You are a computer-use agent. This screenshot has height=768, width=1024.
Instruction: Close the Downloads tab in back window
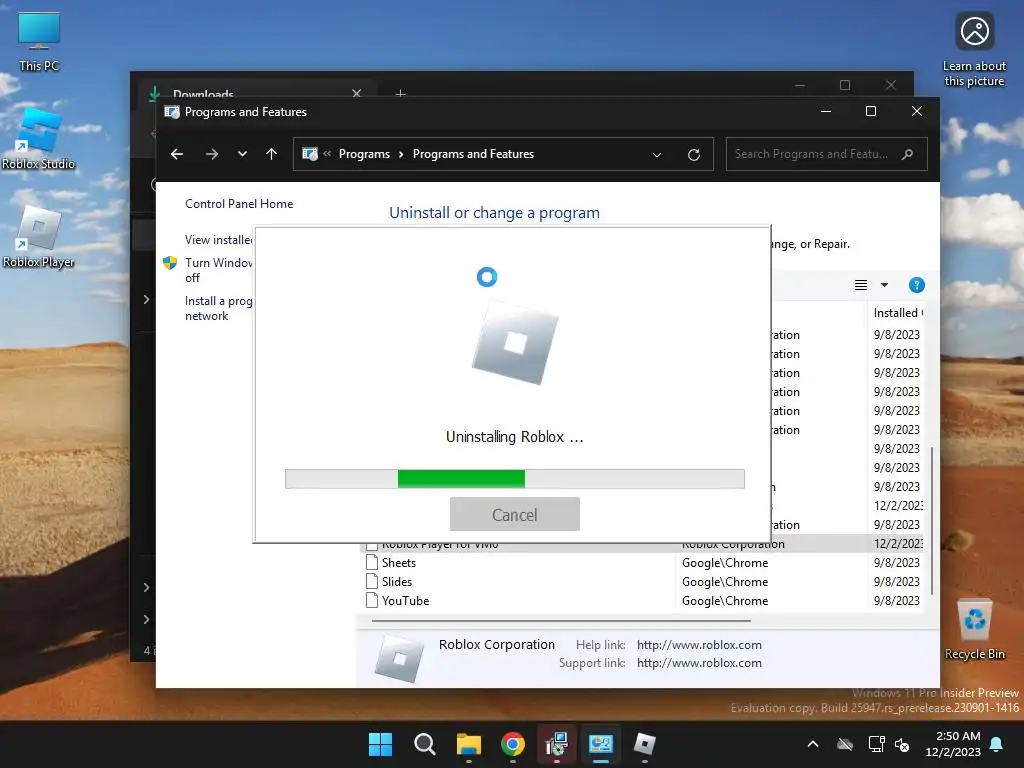pyautogui.click(x=357, y=93)
